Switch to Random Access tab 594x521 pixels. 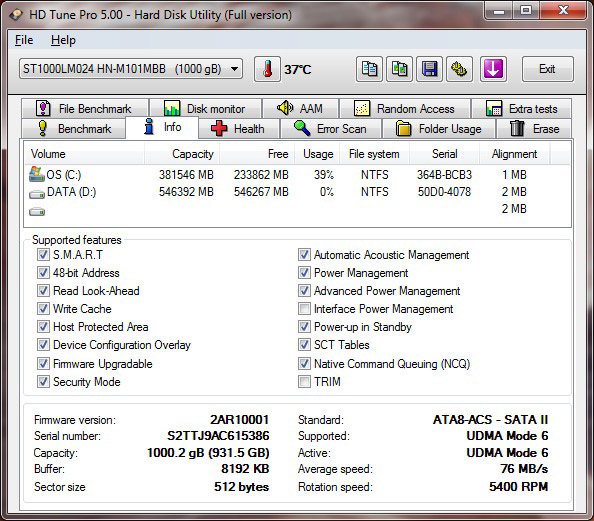pos(405,108)
